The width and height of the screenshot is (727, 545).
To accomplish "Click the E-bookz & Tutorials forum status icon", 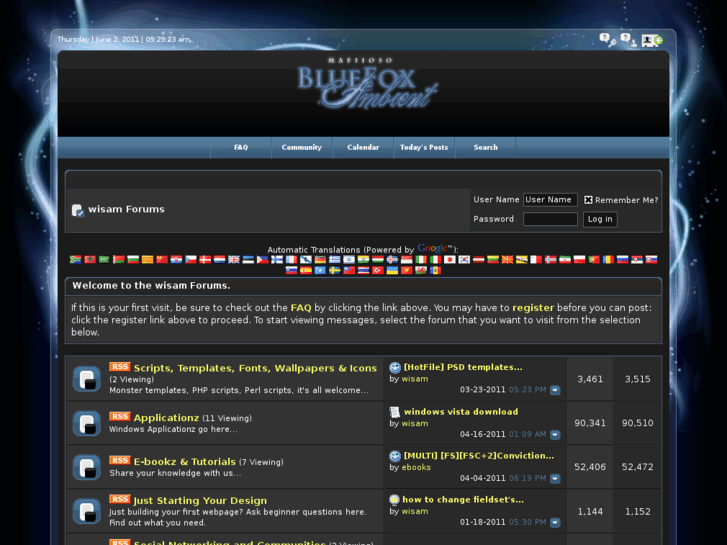I will (87, 467).
